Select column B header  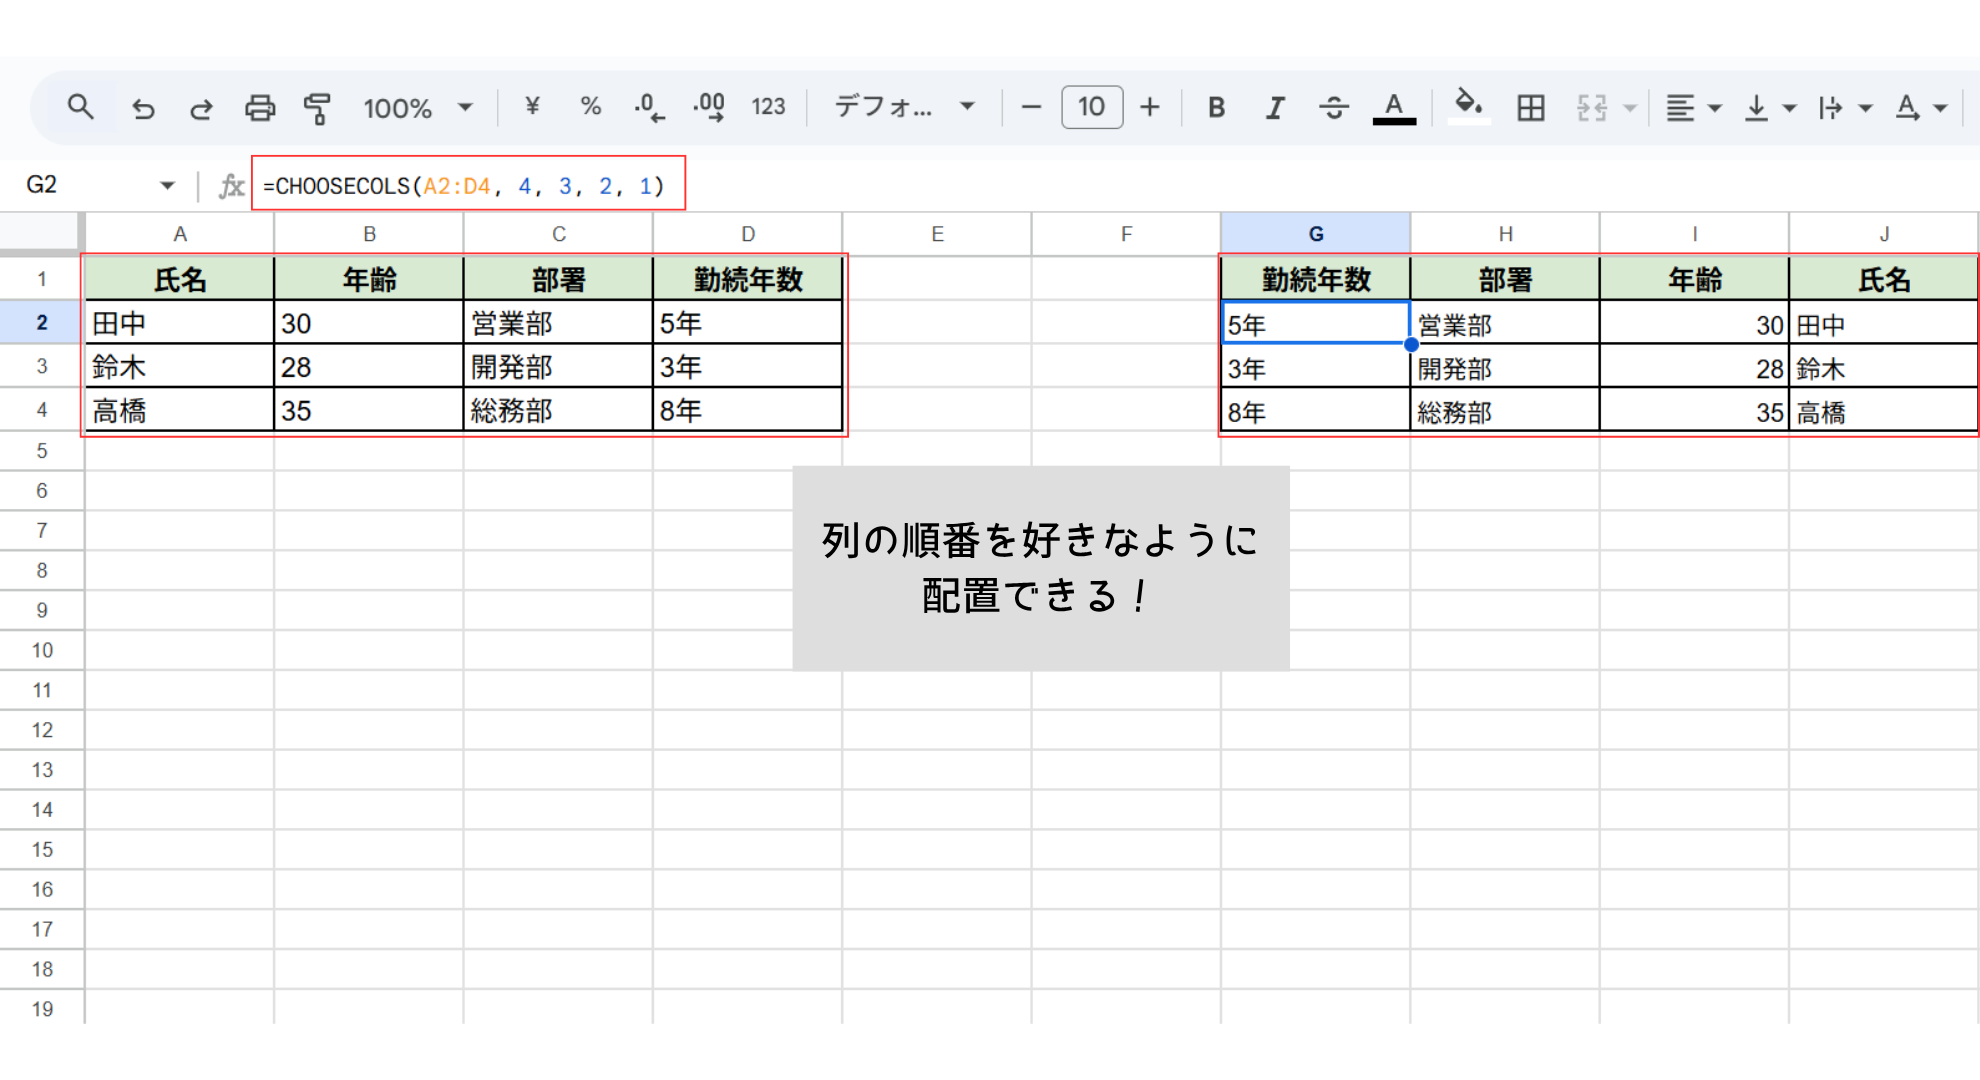tap(369, 234)
